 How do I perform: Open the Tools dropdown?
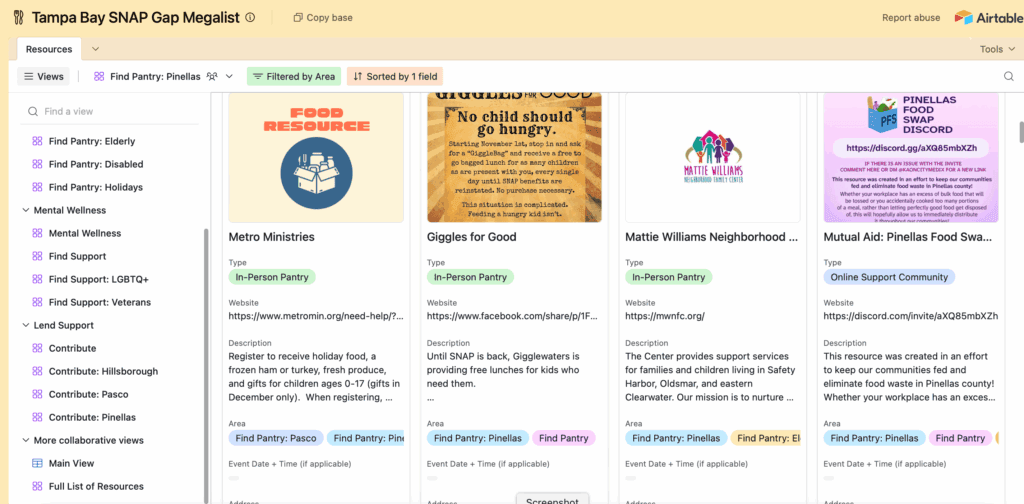(997, 49)
